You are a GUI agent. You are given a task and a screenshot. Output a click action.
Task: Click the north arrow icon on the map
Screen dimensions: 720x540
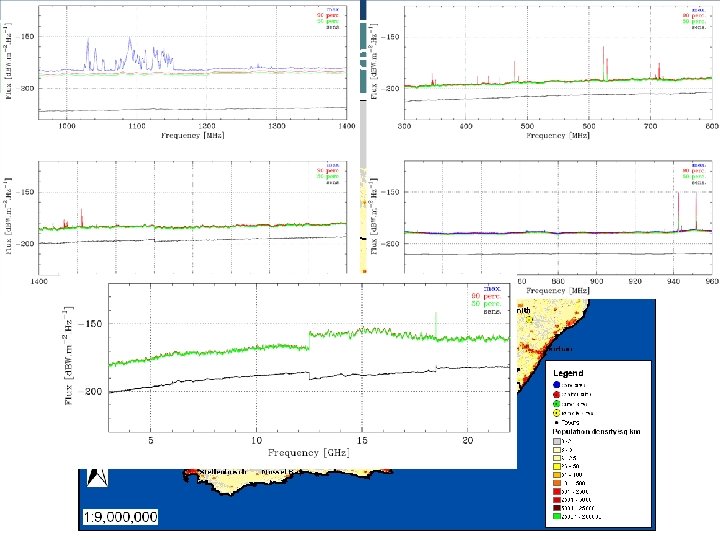point(97,478)
